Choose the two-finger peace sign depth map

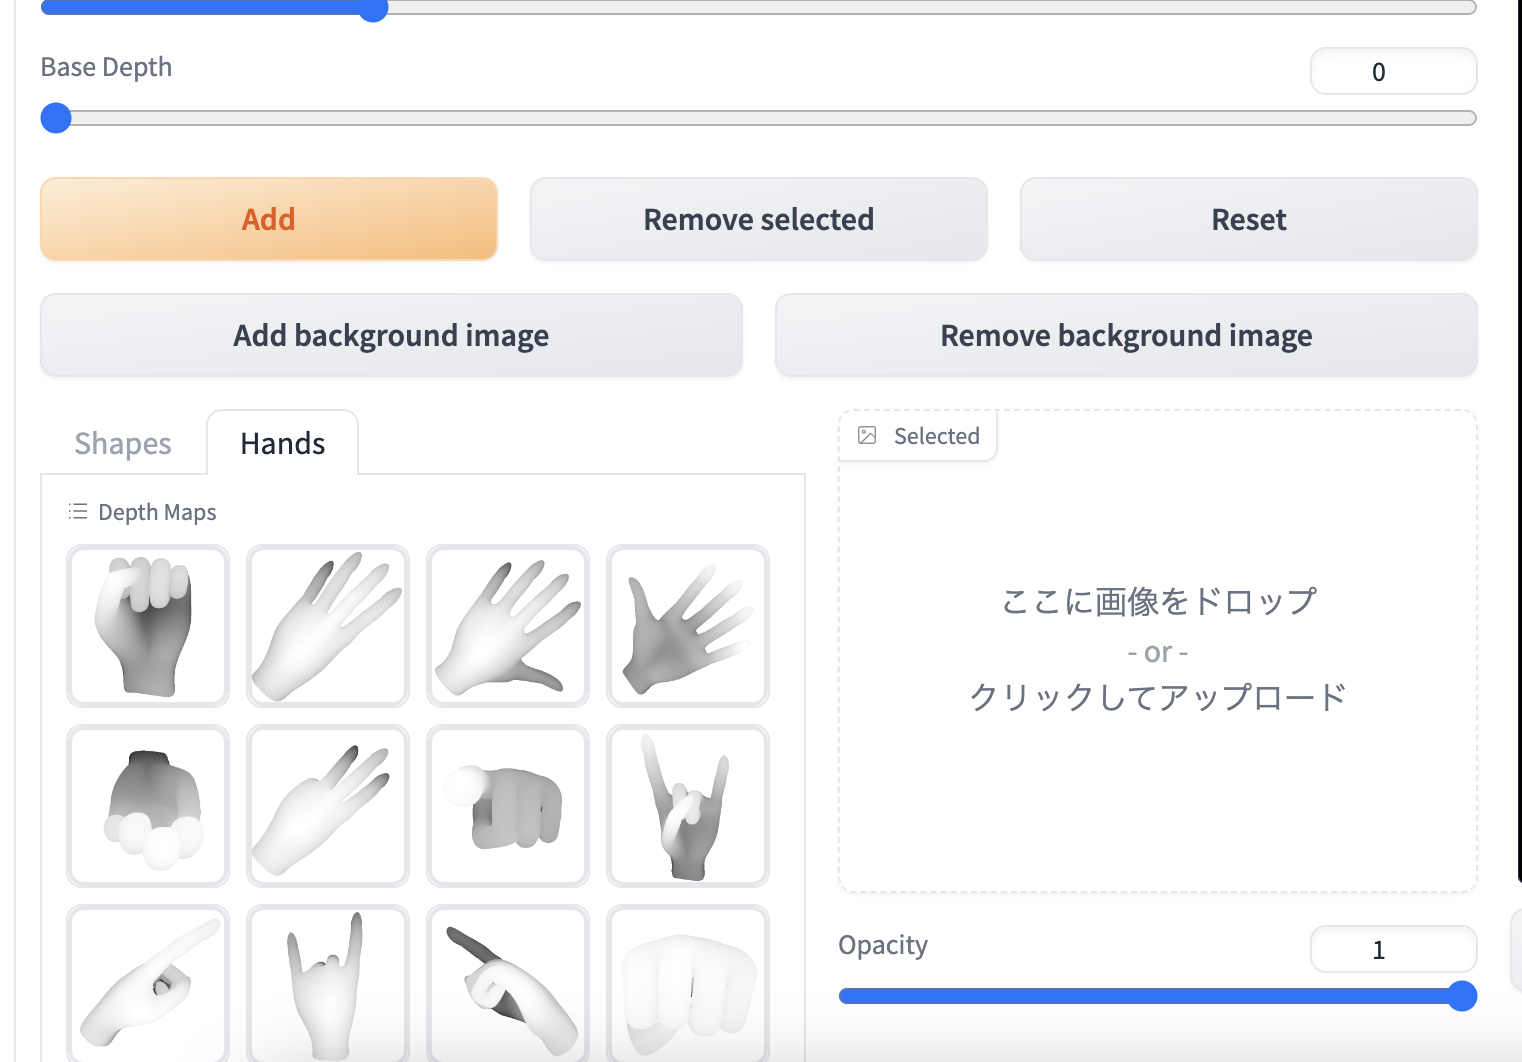tap(327, 806)
